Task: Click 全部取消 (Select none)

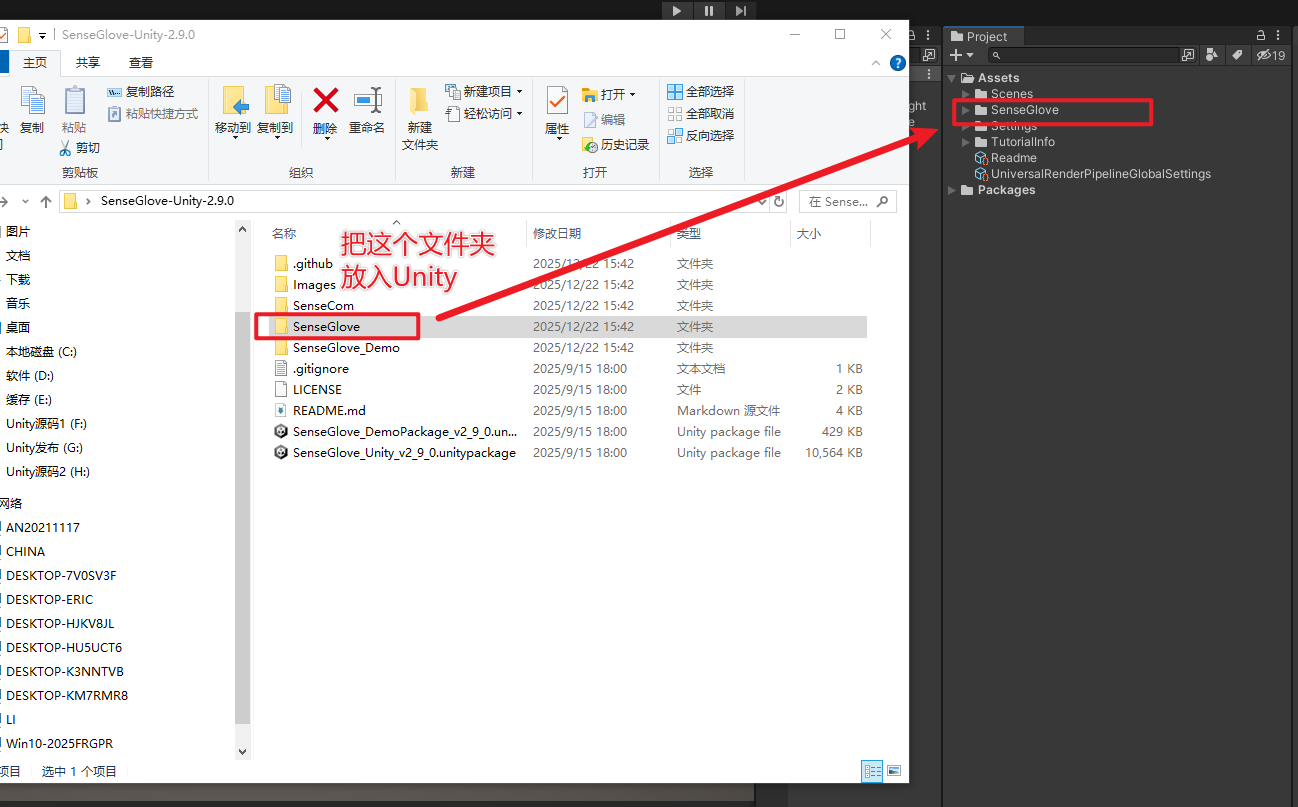Action: pos(700,113)
